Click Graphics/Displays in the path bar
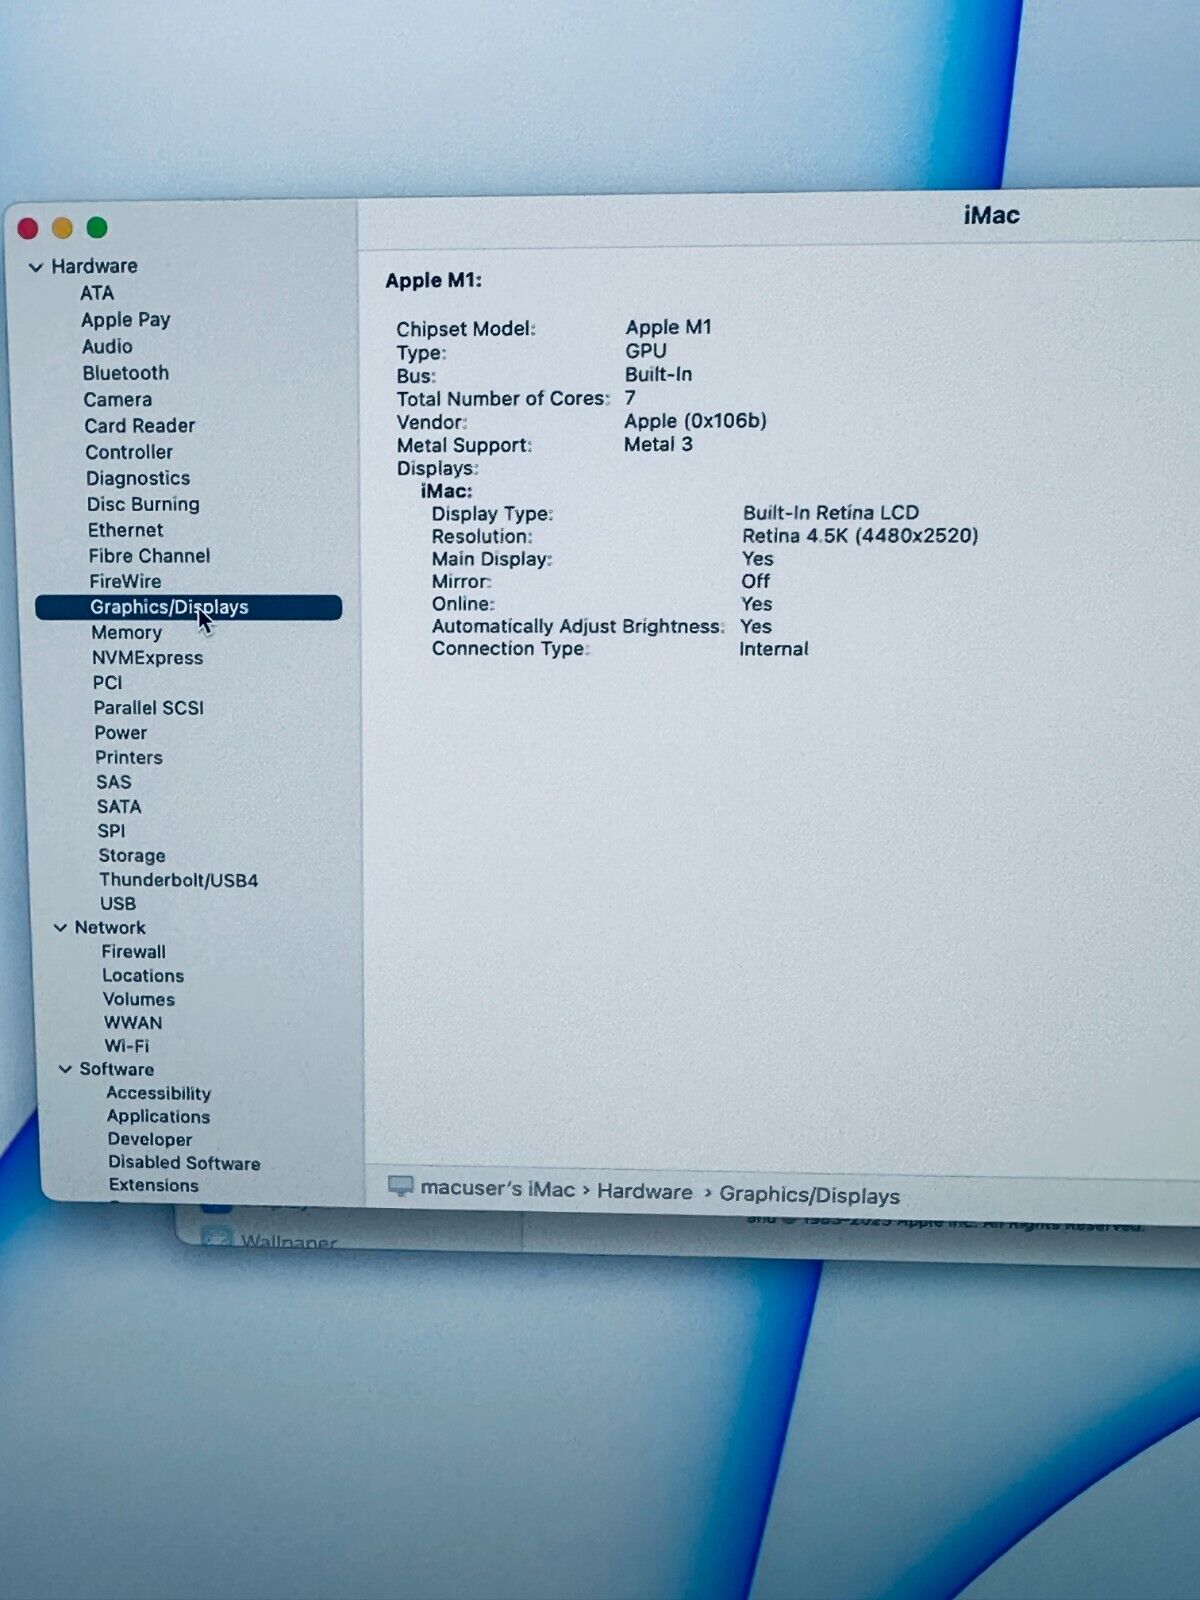The height and width of the screenshot is (1600, 1200). [809, 1195]
